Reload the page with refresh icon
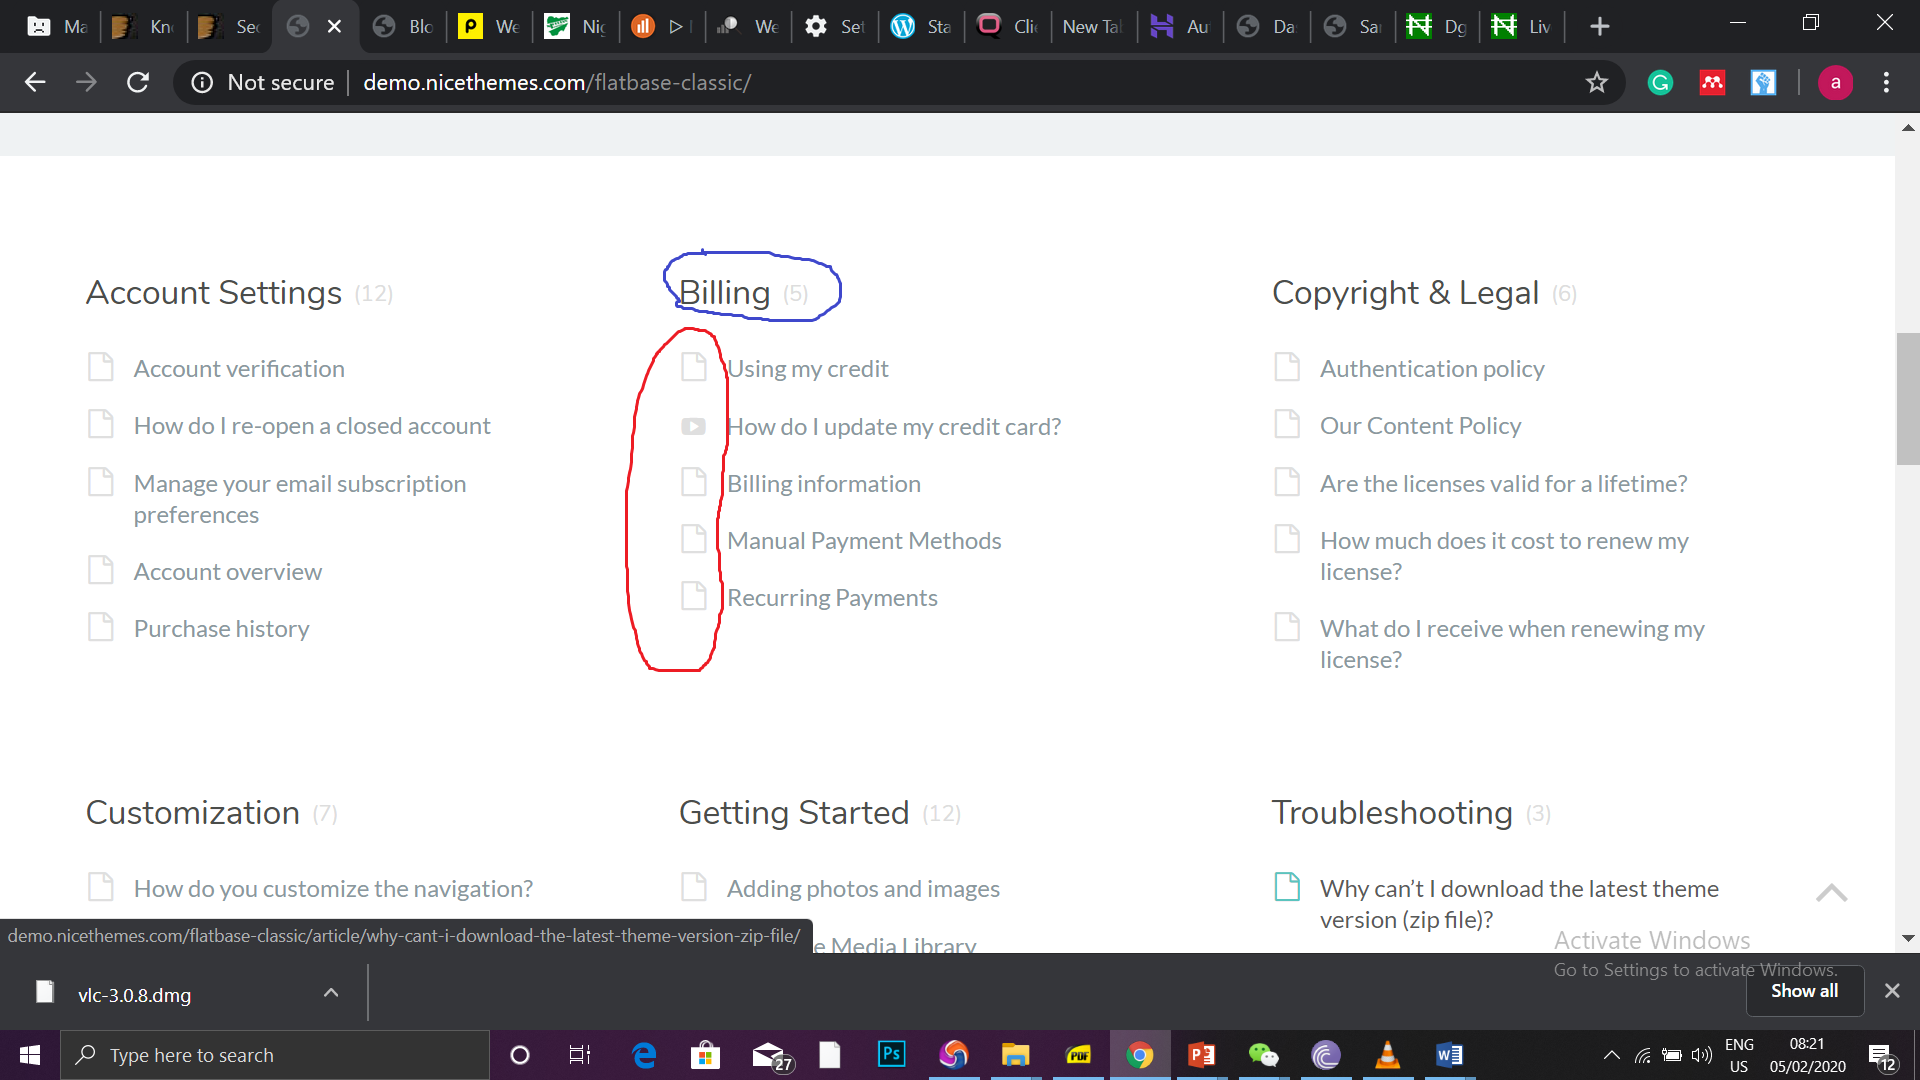This screenshot has height=1080, width=1920. click(138, 82)
